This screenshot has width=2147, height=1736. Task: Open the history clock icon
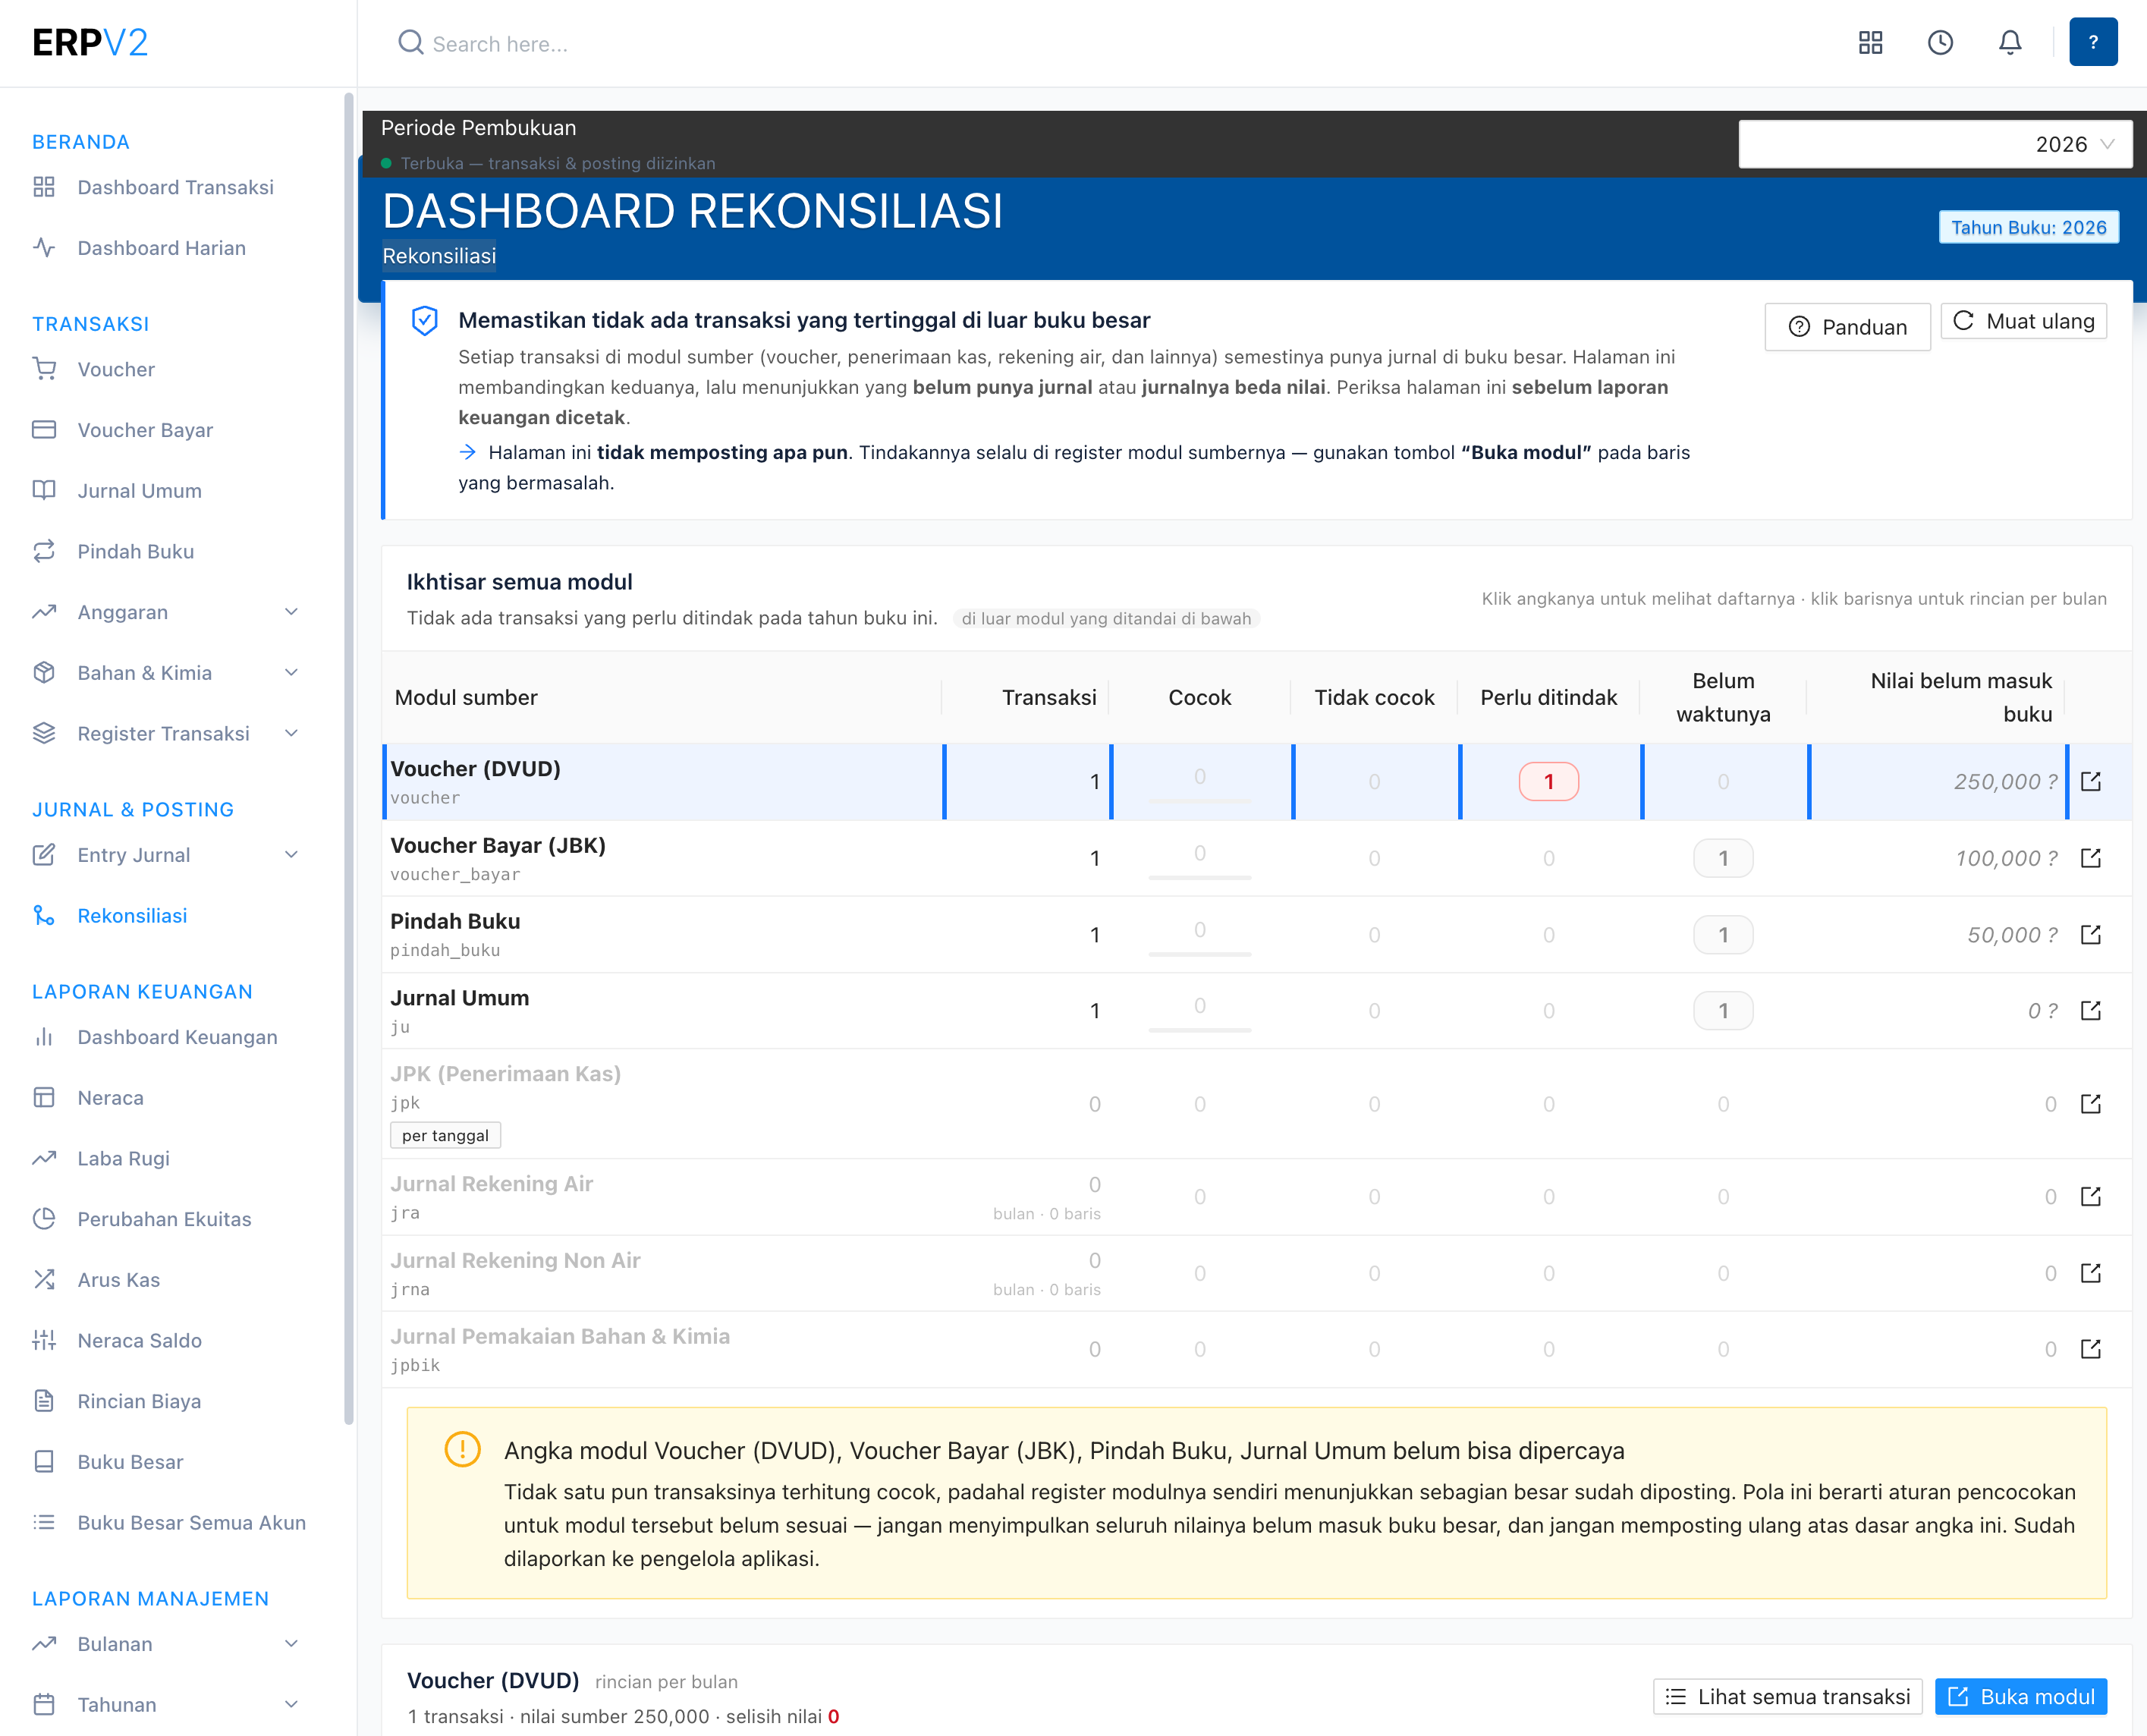[x=1940, y=43]
